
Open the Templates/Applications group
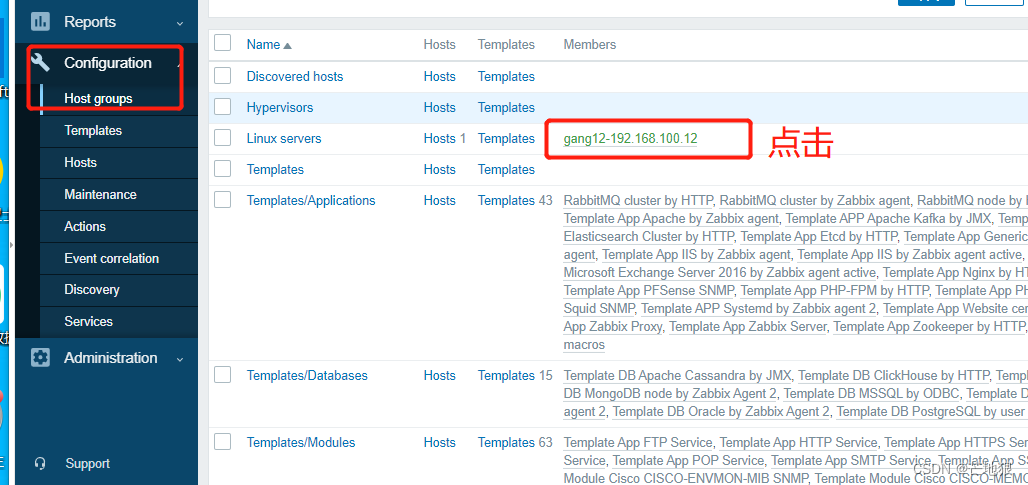311,201
